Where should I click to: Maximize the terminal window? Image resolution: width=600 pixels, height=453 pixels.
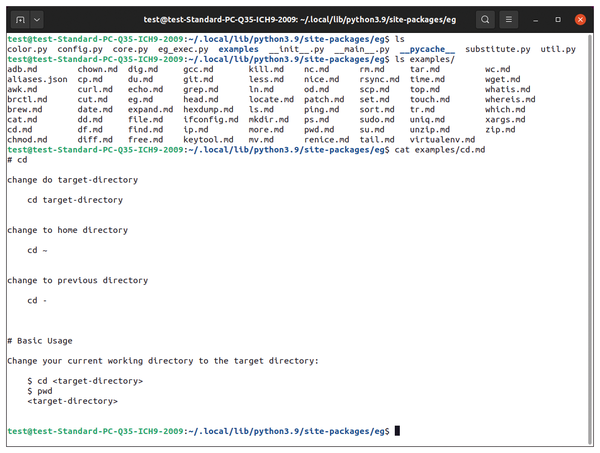[558, 20]
